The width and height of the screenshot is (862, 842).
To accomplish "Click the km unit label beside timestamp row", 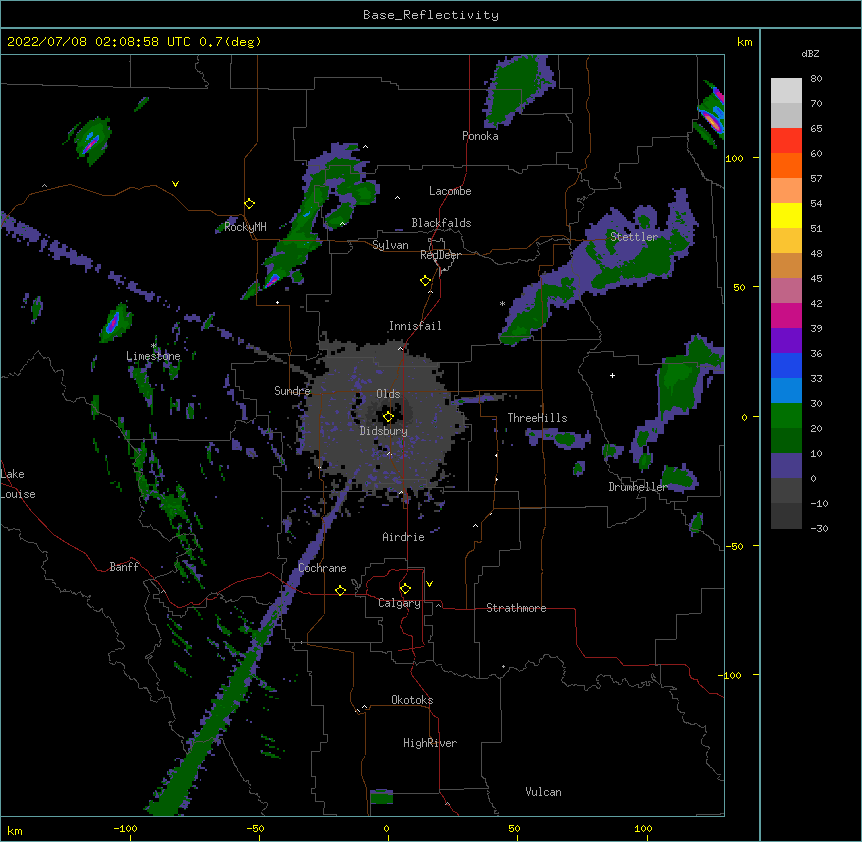I will pos(744,42).
